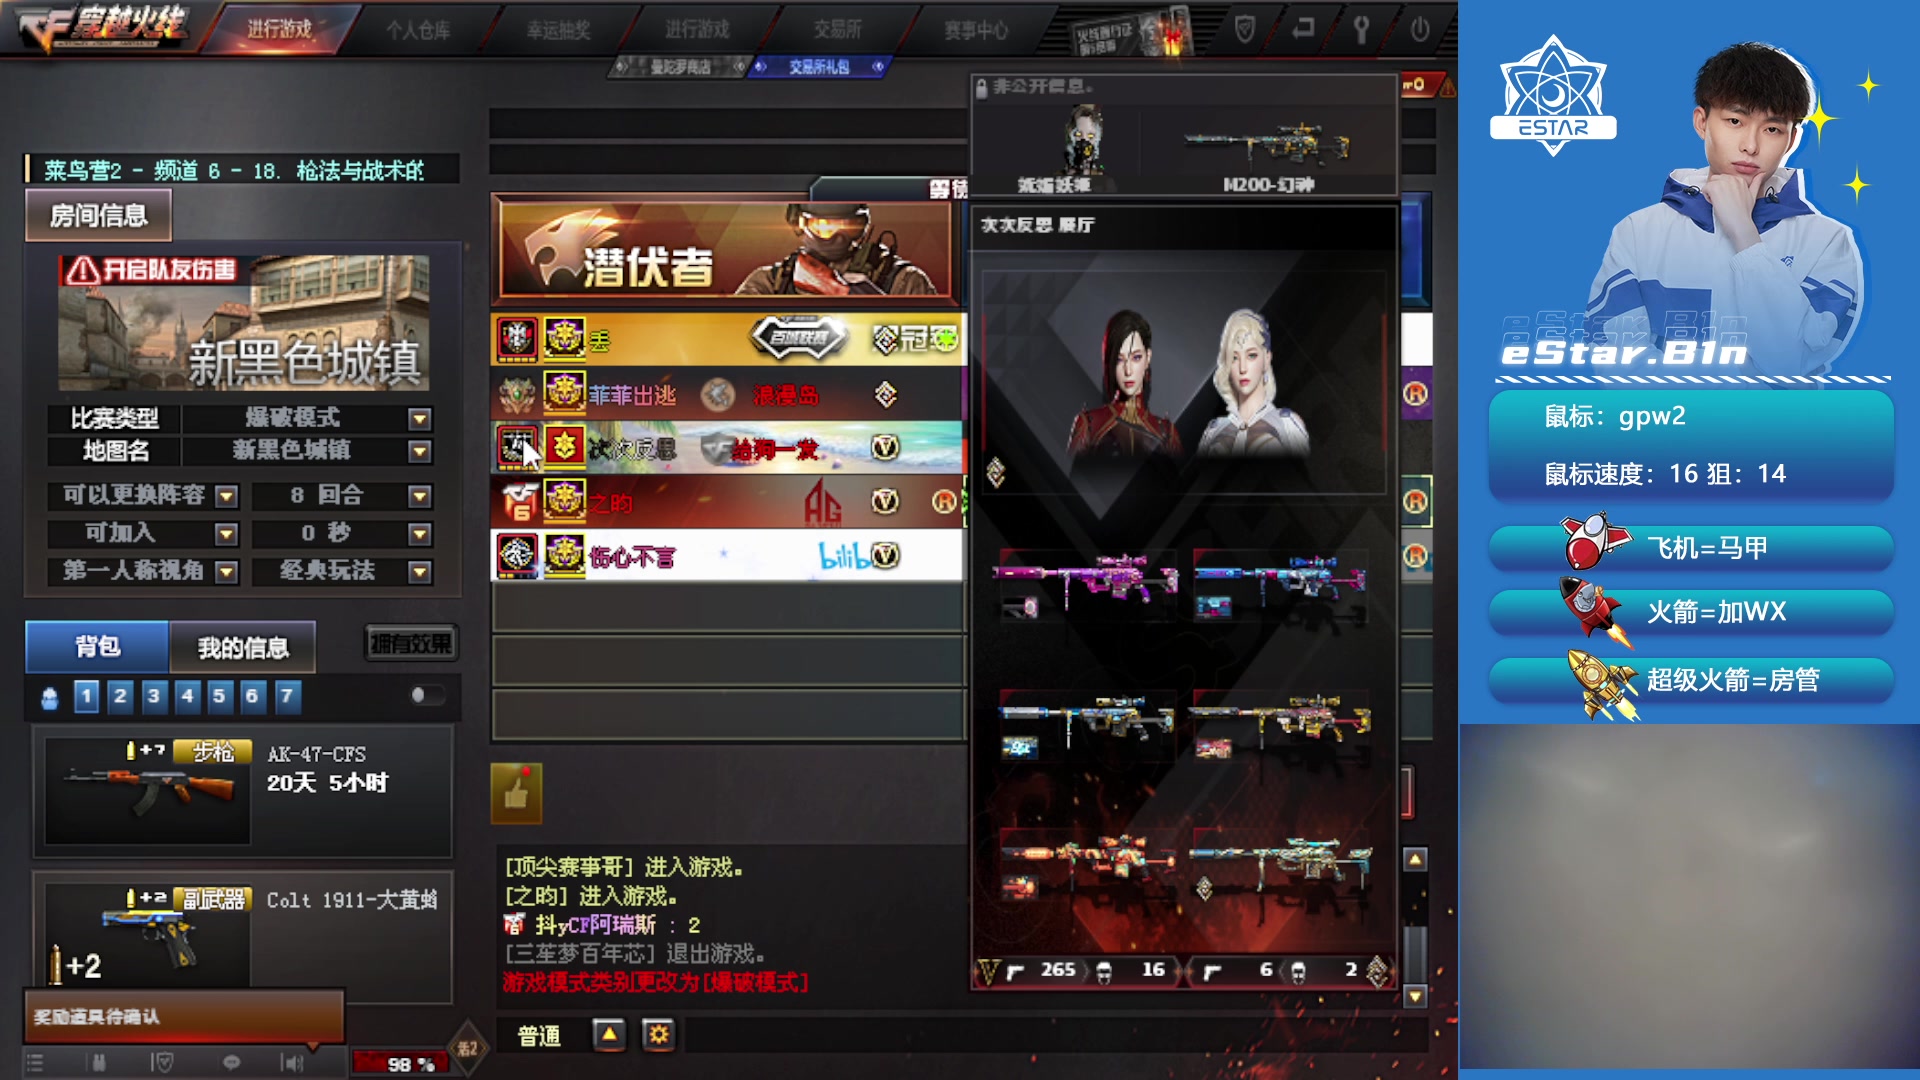Select the 背包 tab
This screenshot has width=1920, height=1080.
[97, 647]
